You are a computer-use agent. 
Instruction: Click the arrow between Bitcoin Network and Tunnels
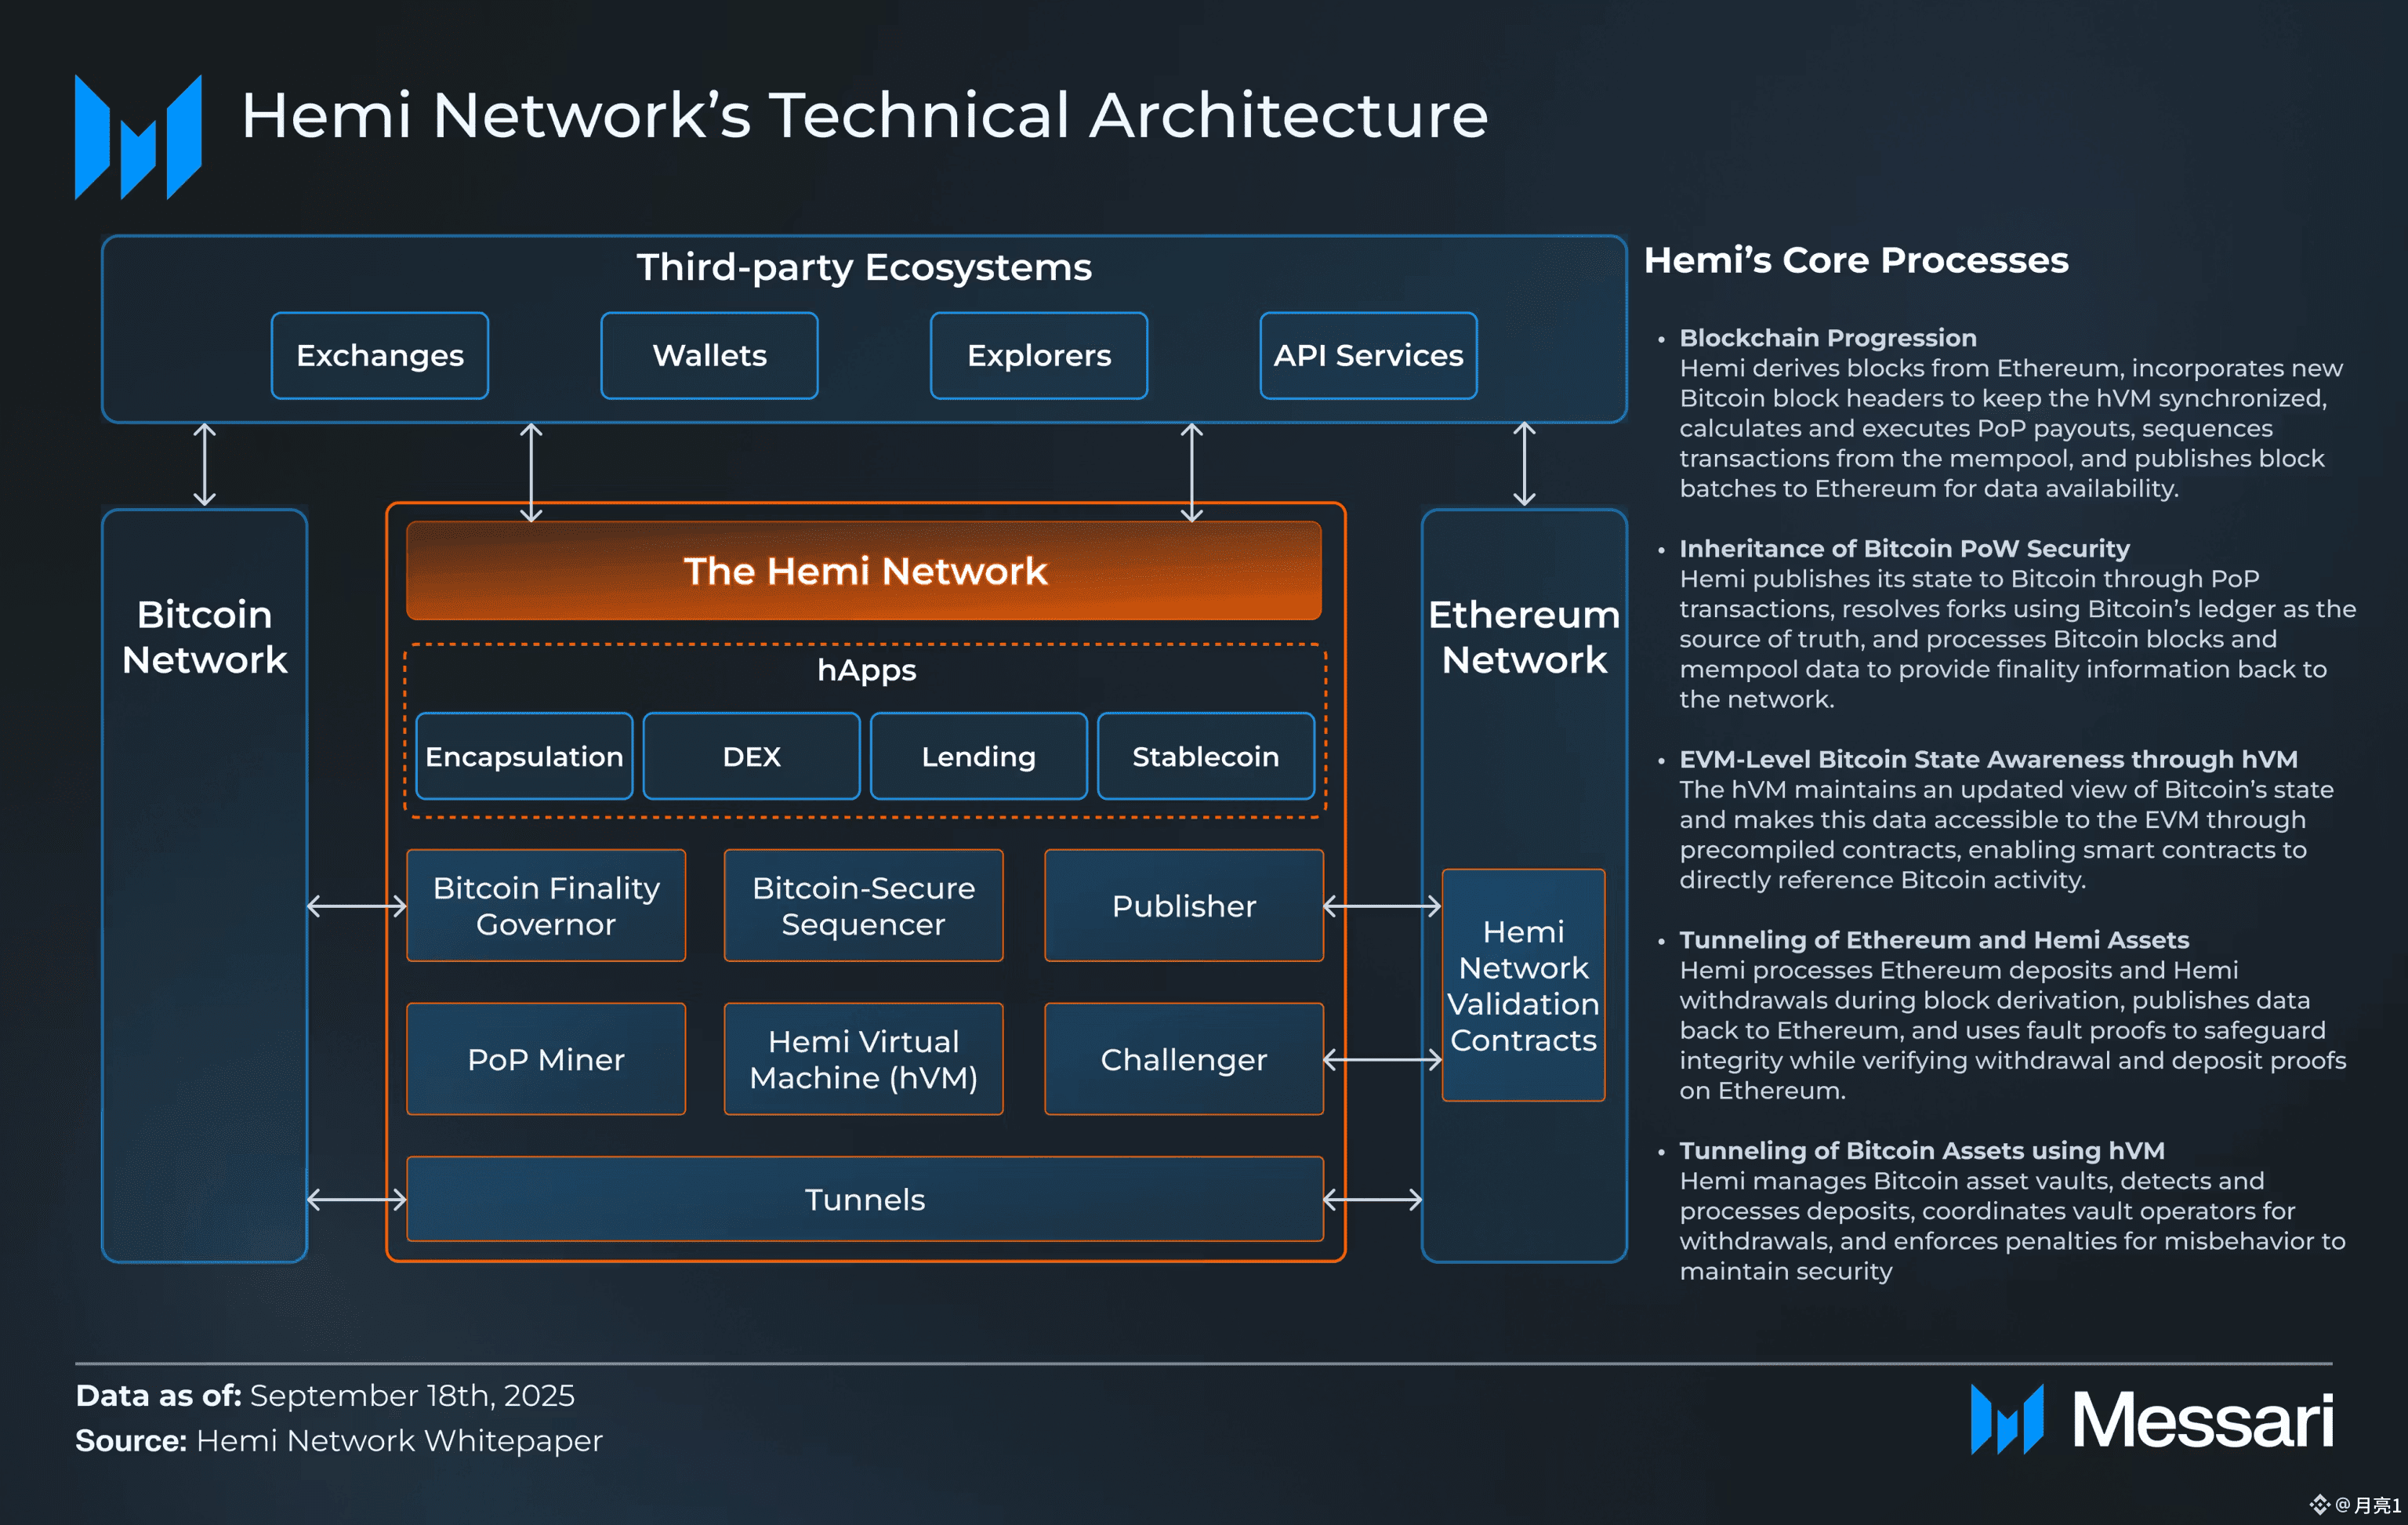coord(356,1199)
